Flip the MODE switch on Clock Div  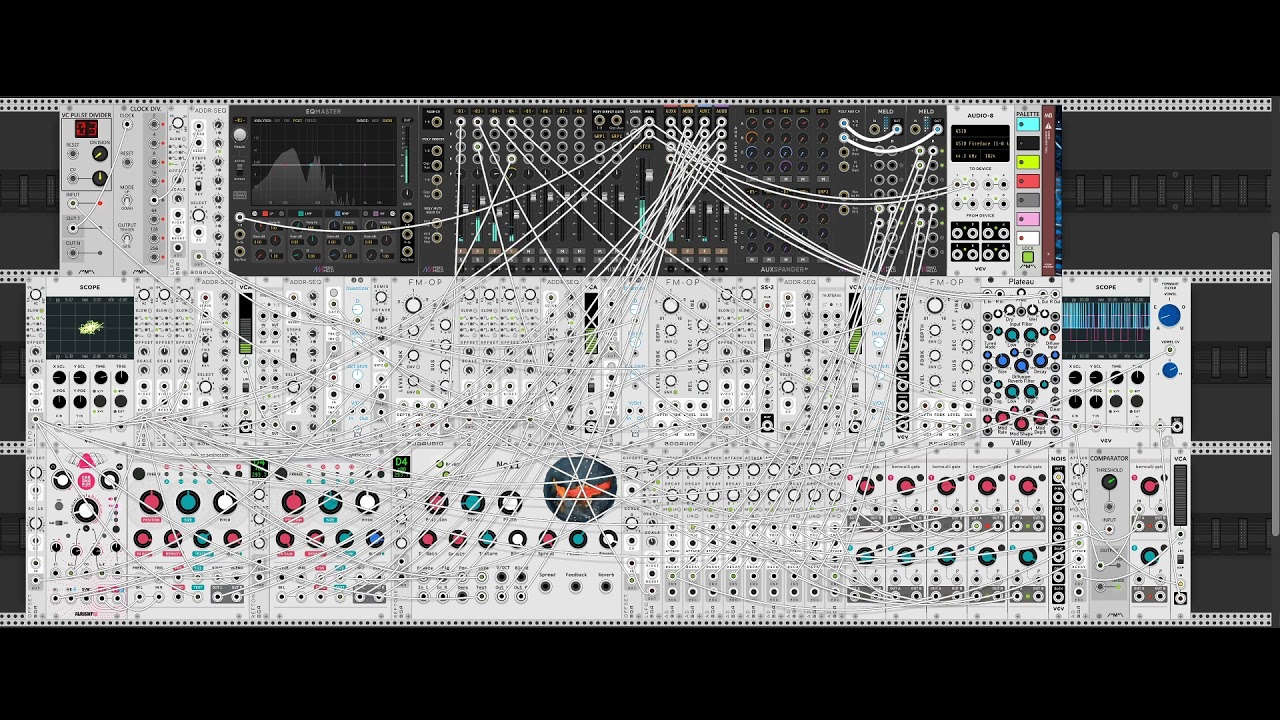coord(127,199)
